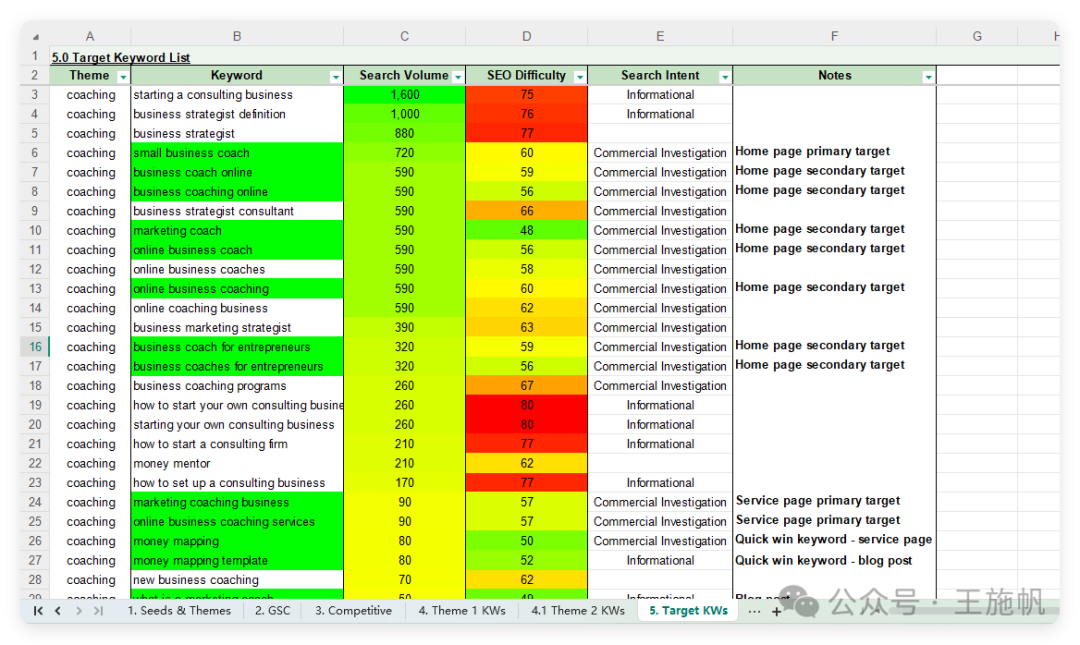Open the Keyword column filter dropdown
1080x645 pixels.
(x=335, y=77)
